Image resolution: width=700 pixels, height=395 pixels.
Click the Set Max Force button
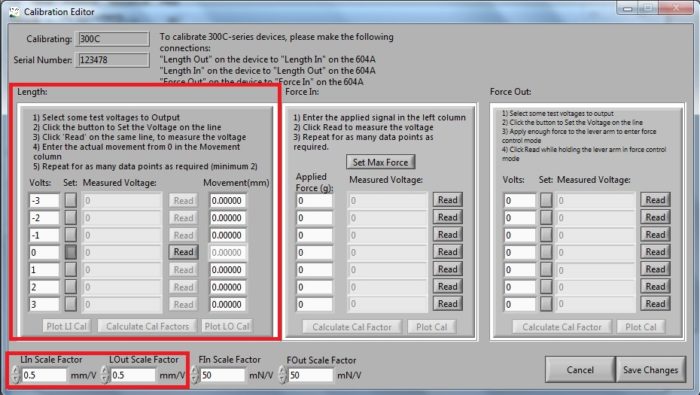381,162
